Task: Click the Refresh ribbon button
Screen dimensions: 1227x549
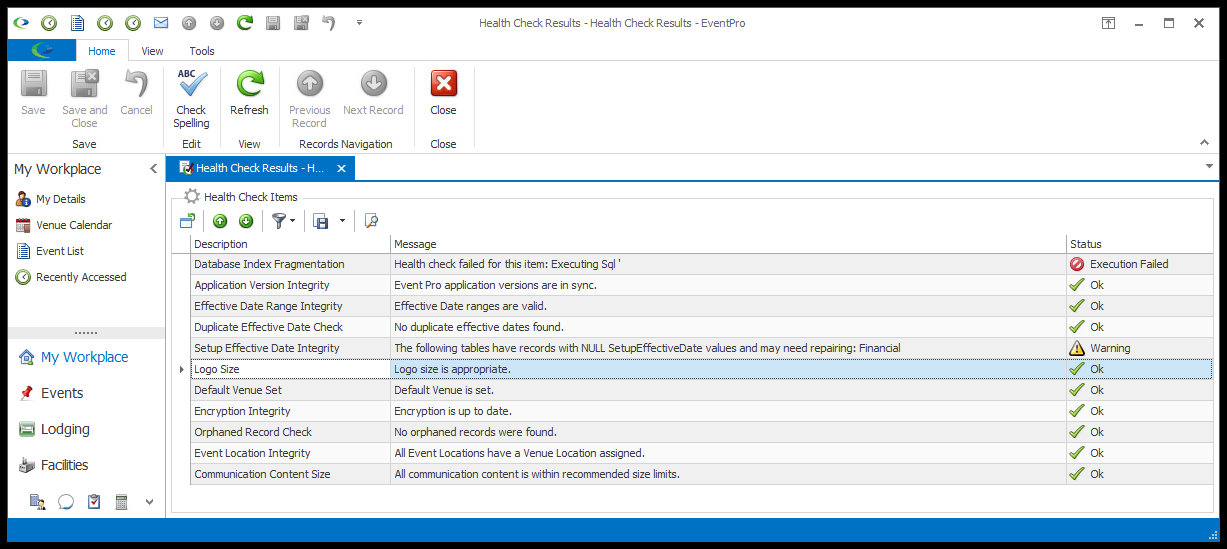Action: click(249, 93)
